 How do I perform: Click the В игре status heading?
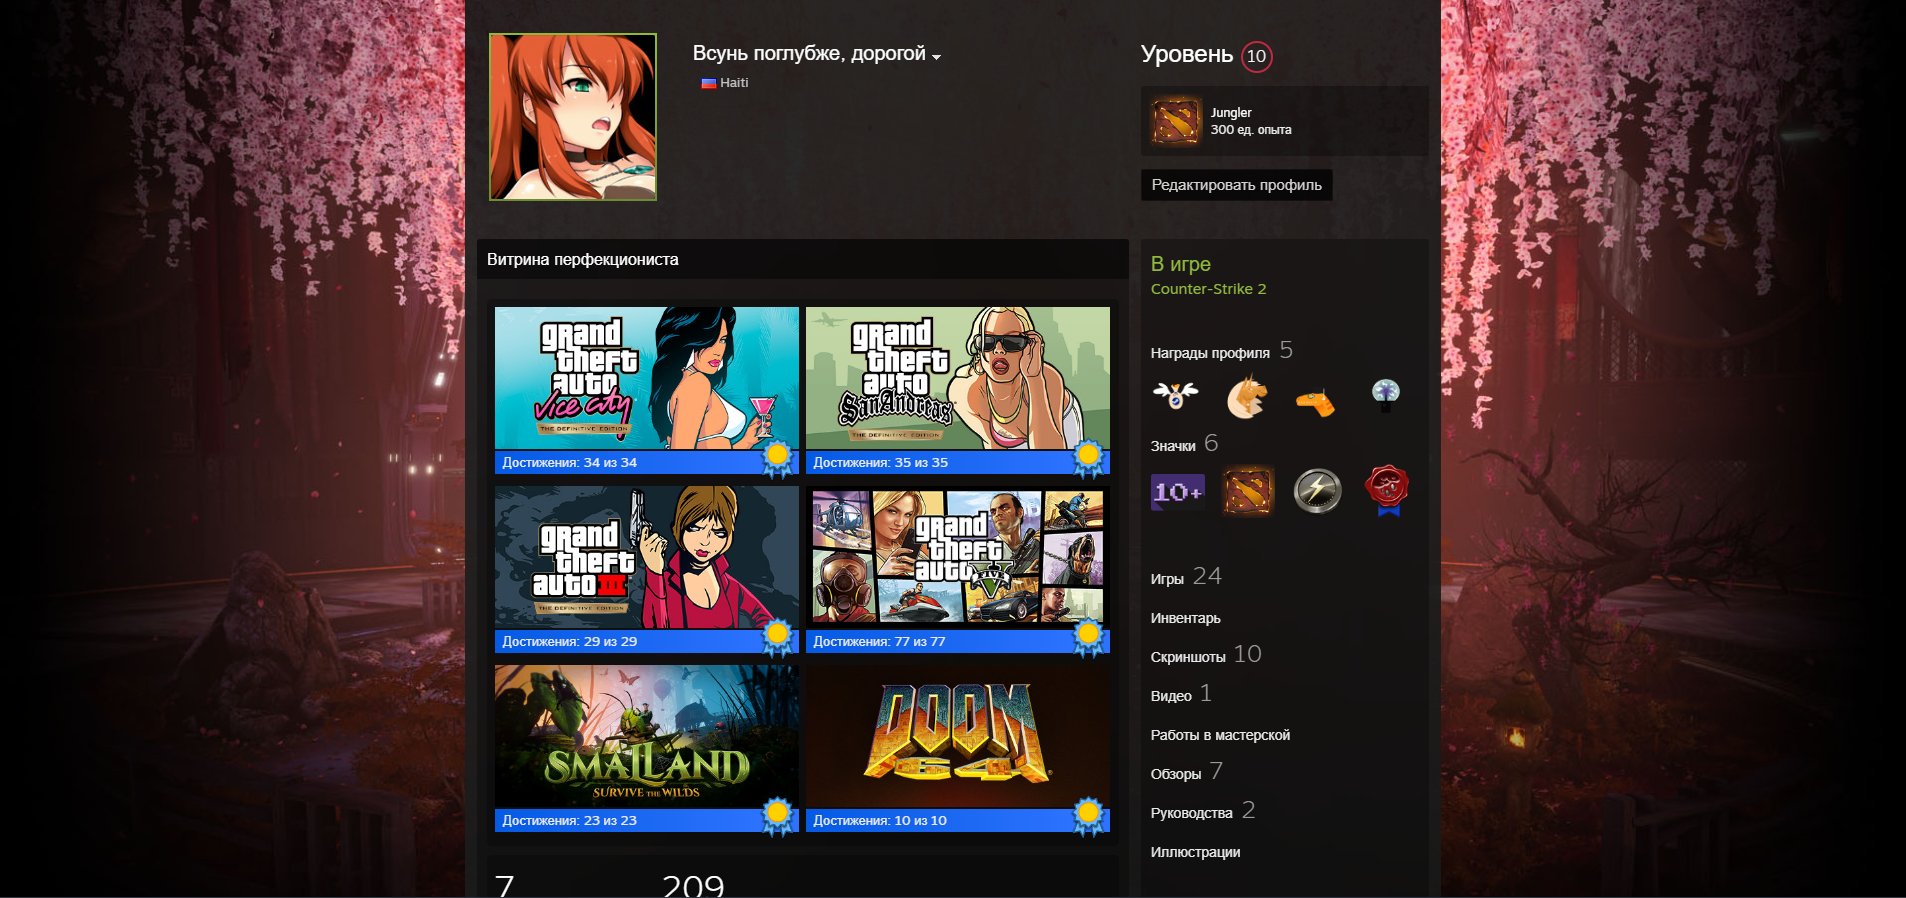pyautogui.click(x=1181, y=264)
